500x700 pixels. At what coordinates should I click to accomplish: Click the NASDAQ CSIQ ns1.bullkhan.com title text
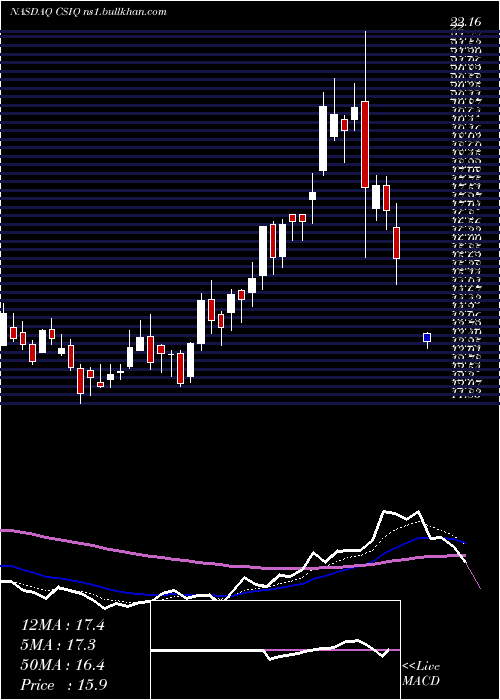pos(88,12)
